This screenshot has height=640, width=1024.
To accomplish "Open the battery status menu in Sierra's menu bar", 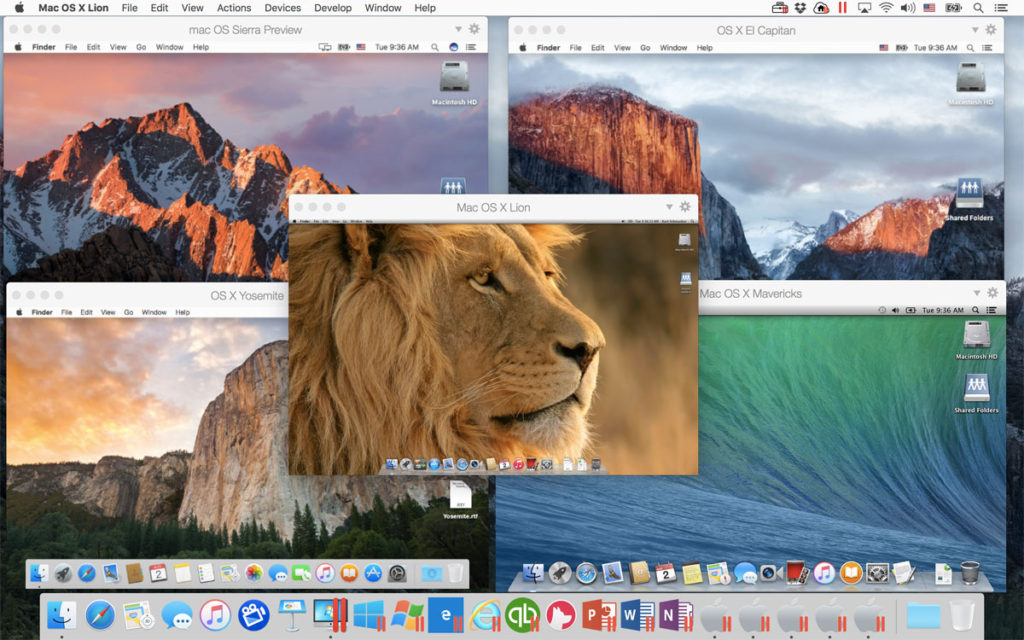I will (x=344, y=46).
